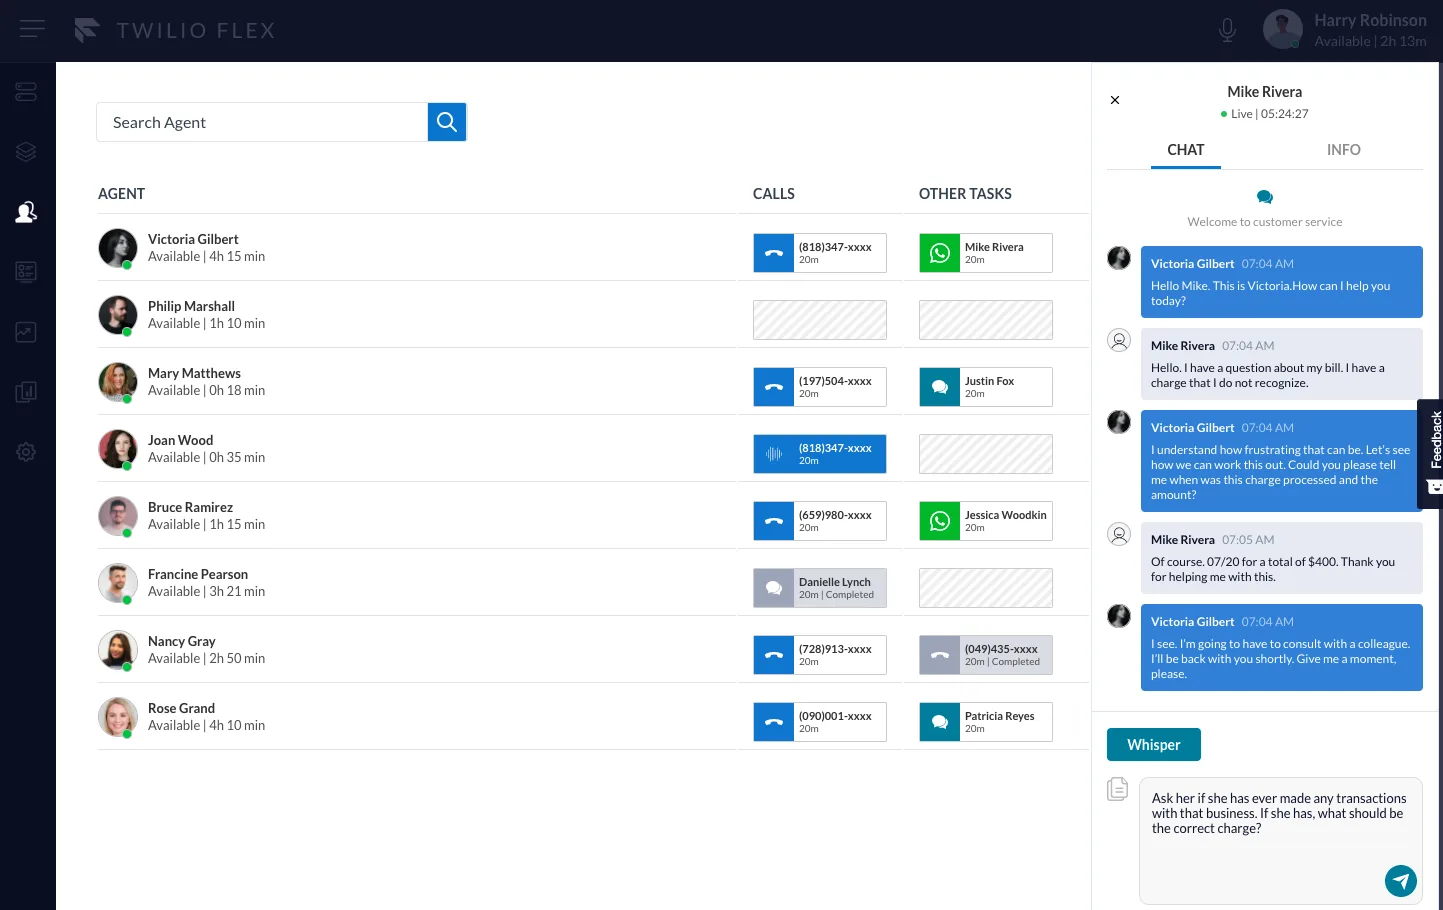Open Harry Robinson's profile avatar

click(x=1282, y=29)
